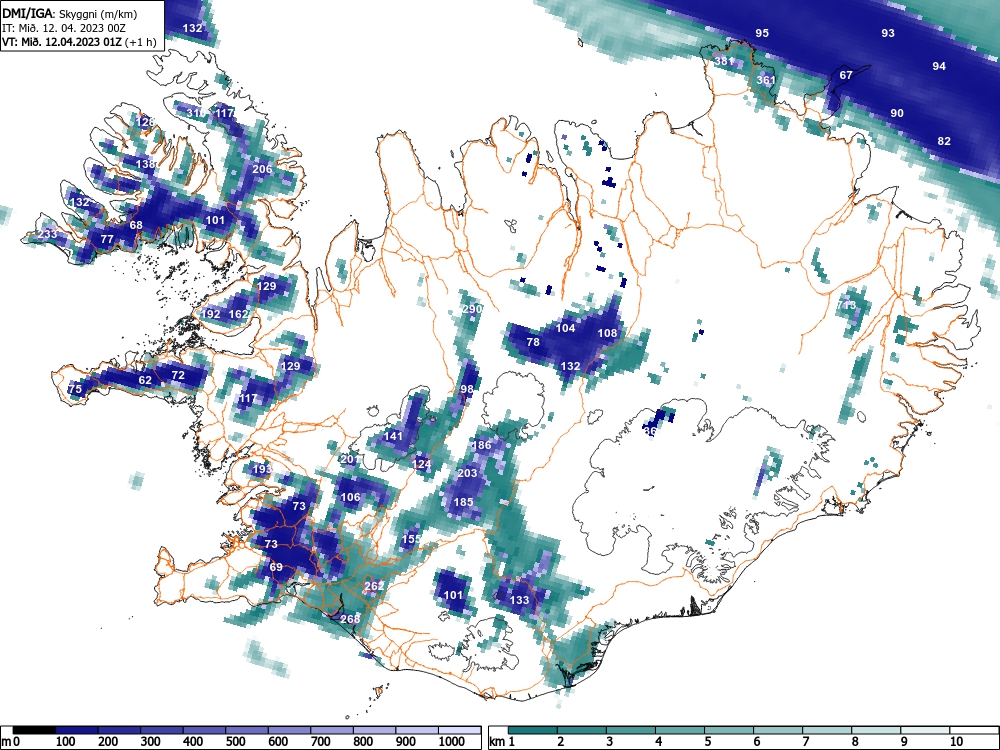Image resolution: width=1000 pixels, height=750 pixels.
Task: Click the visibility value 193 on the map
Action: coord(262,469)
